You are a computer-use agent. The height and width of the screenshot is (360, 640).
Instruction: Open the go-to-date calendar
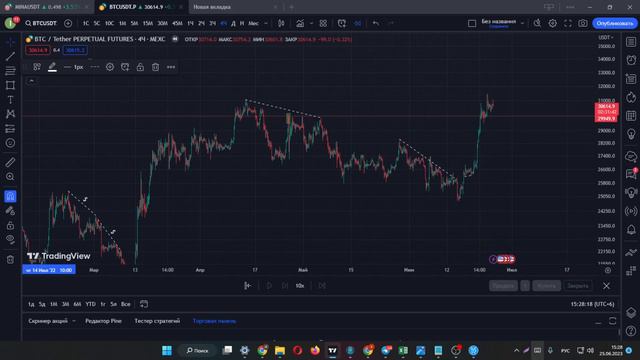(x=144, y=304)
